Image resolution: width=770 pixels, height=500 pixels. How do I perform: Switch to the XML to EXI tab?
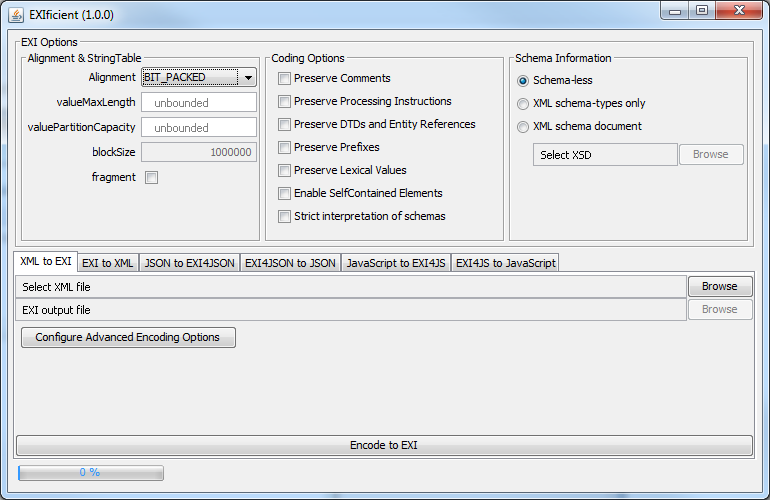(46, 261)
